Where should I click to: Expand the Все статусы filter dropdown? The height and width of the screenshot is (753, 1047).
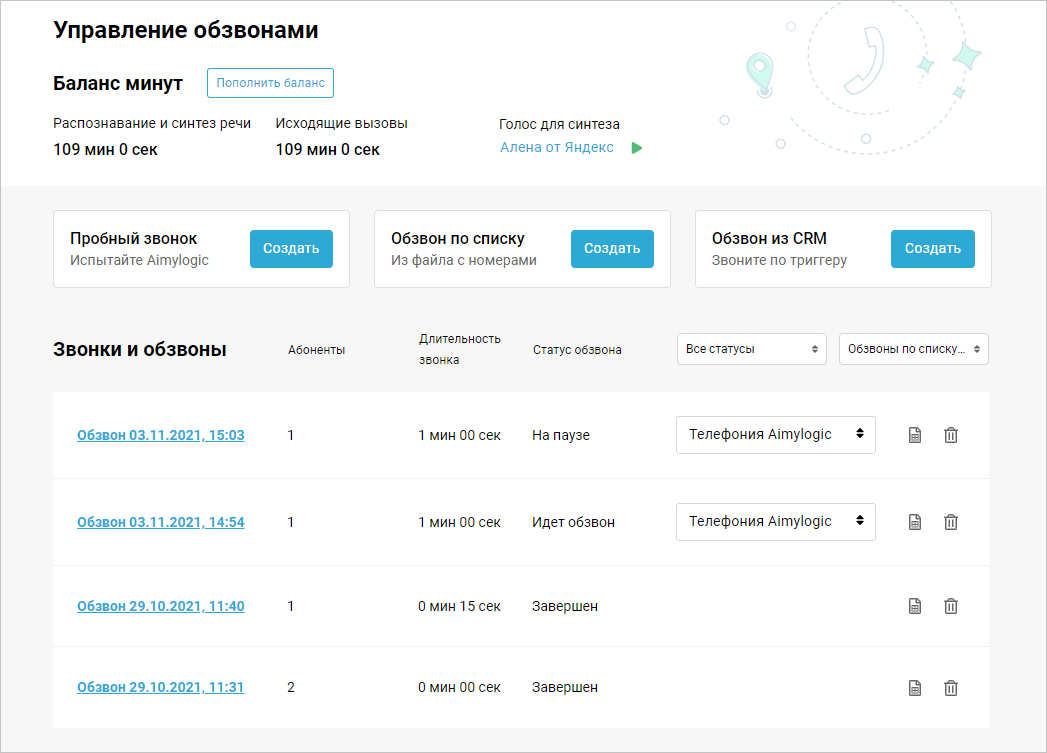tap(751, 349)
